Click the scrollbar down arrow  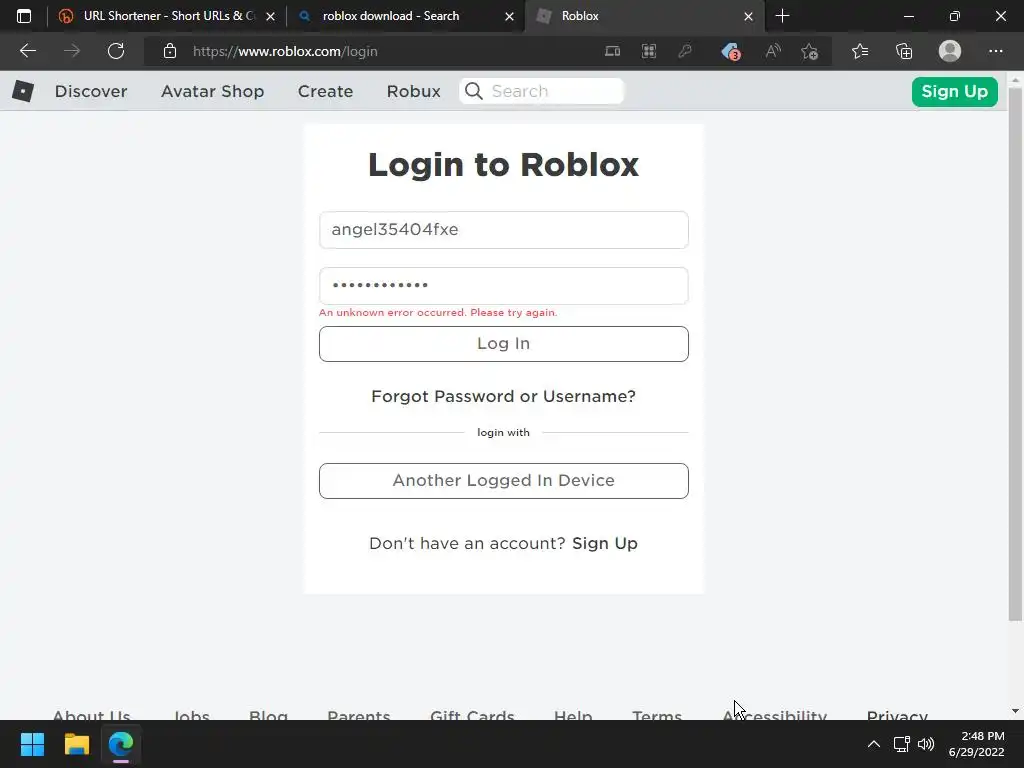click(1015, 711)
